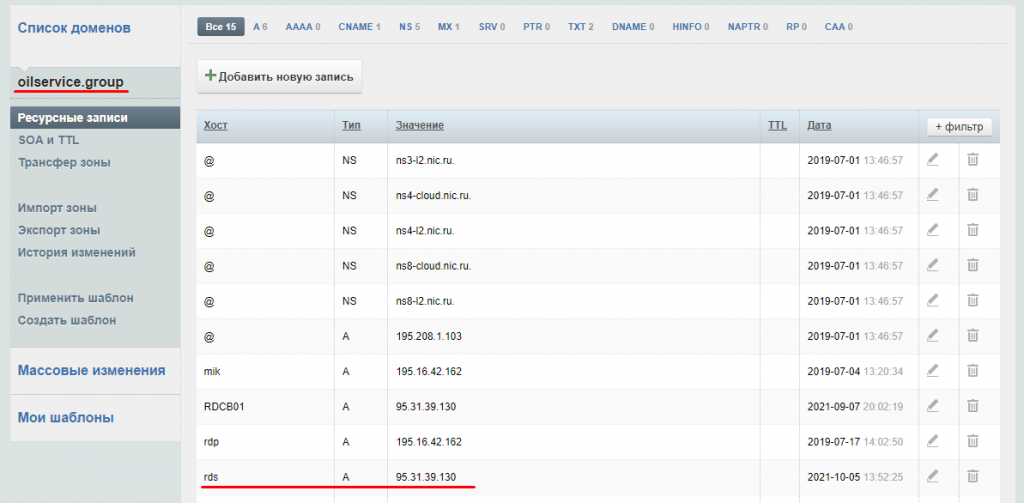
Task: Filter by TXT records tab
Action: (x=581, y=27)
